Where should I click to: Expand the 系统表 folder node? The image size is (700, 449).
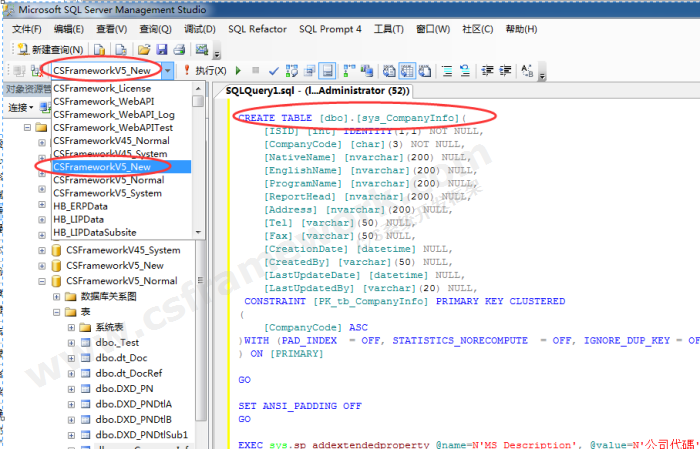point(71,327)
